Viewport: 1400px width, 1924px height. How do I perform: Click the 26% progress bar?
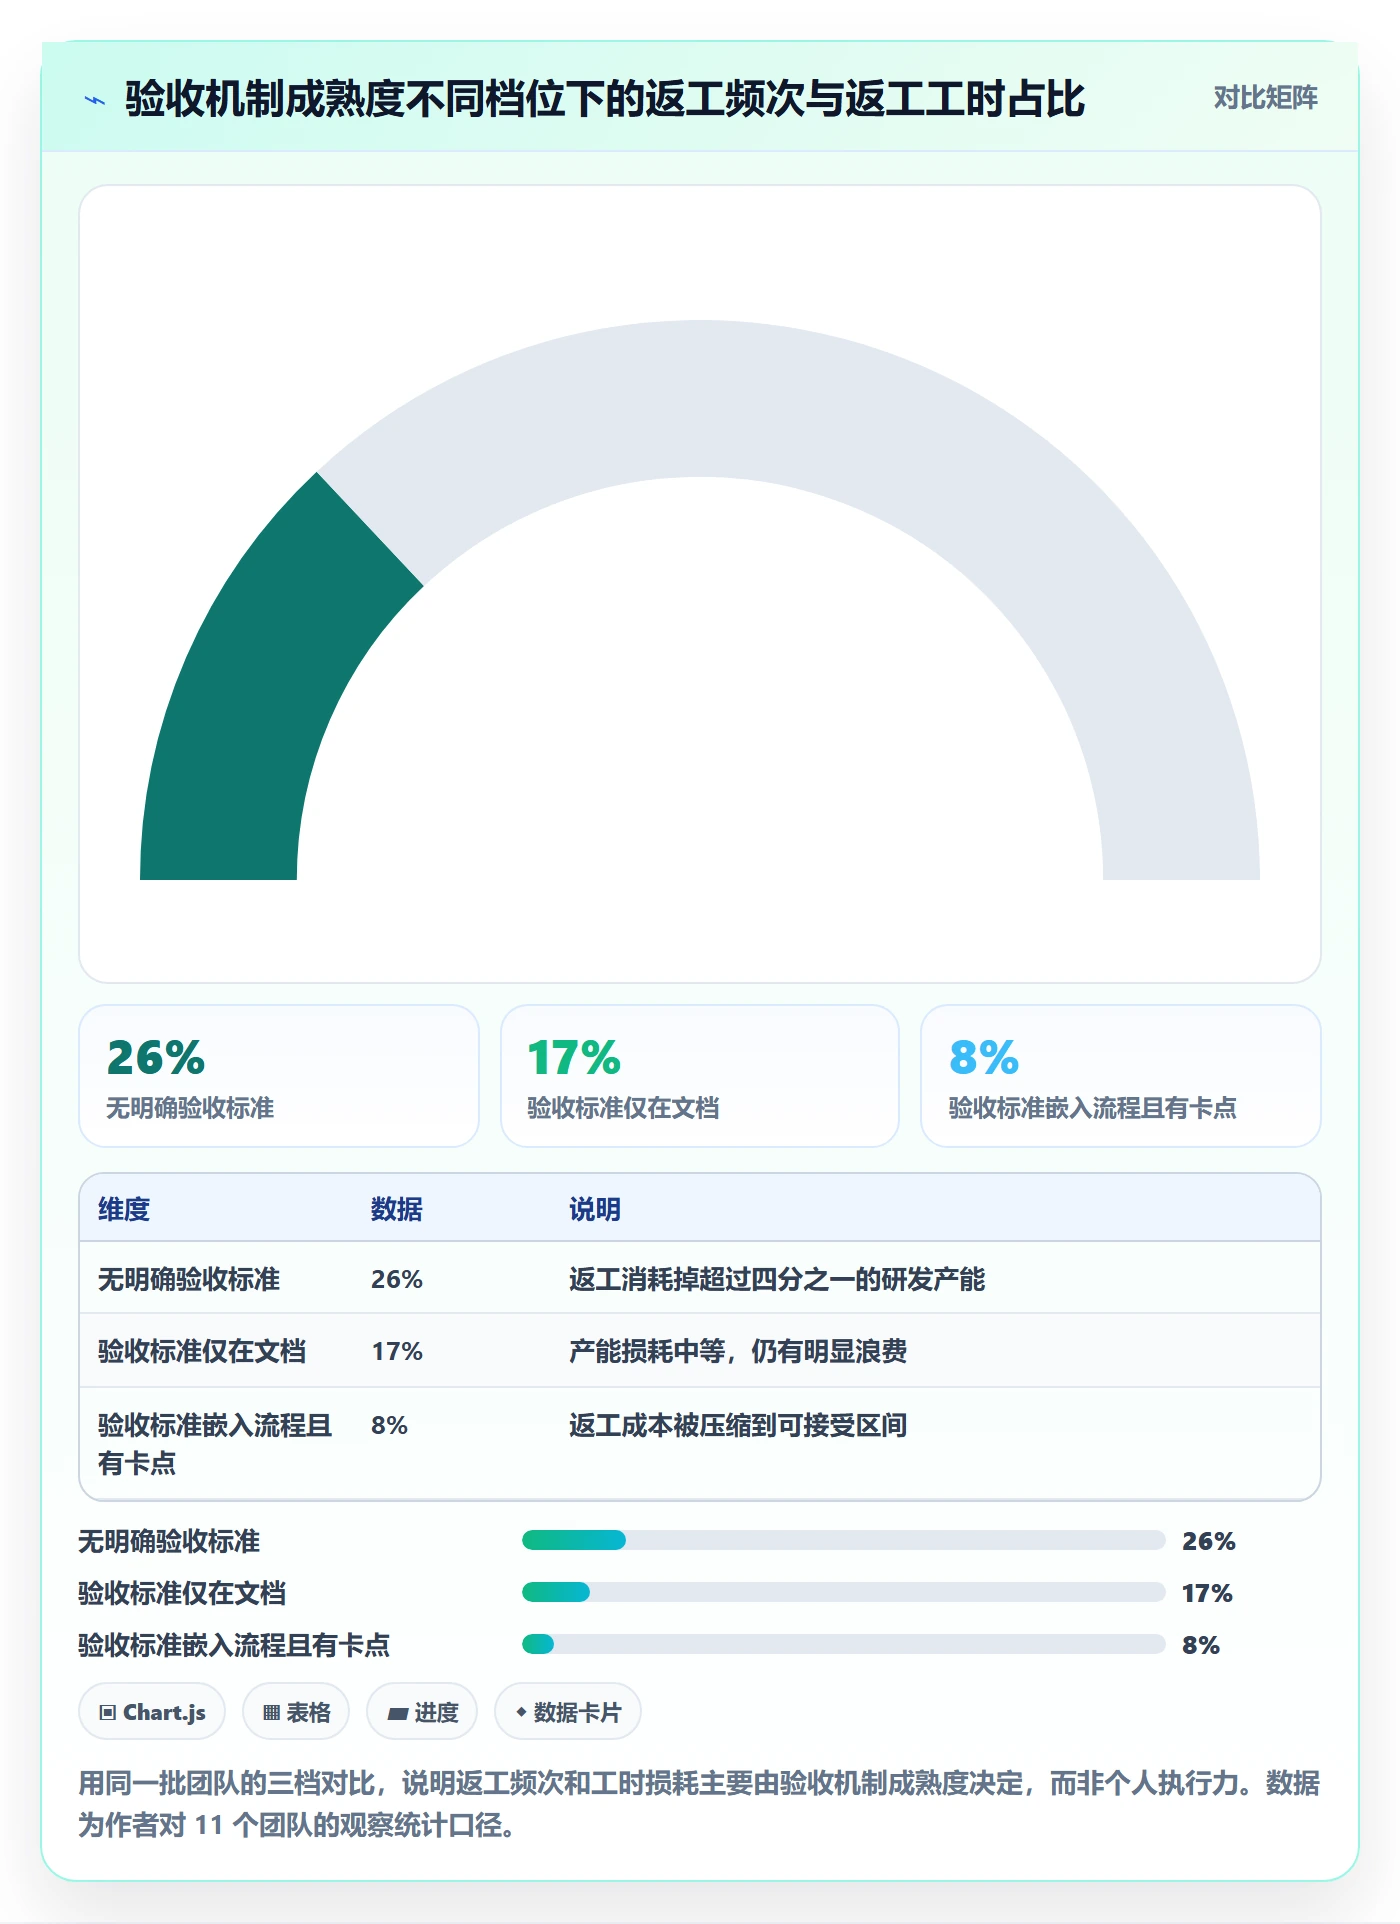point(844,1540)
